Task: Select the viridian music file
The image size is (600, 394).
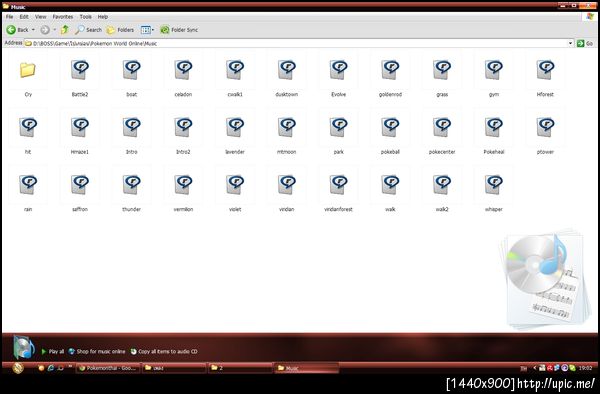Action: [x=287, y=185]
